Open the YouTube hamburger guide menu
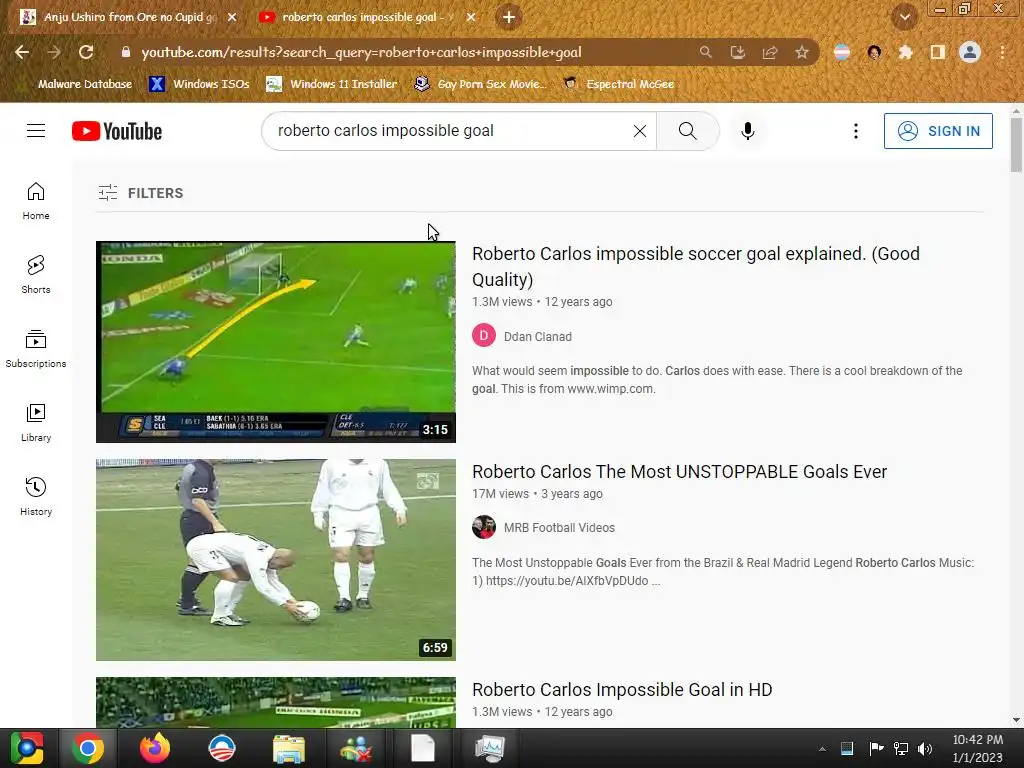Screen dimensions: 1024x768 coord(36,131)
